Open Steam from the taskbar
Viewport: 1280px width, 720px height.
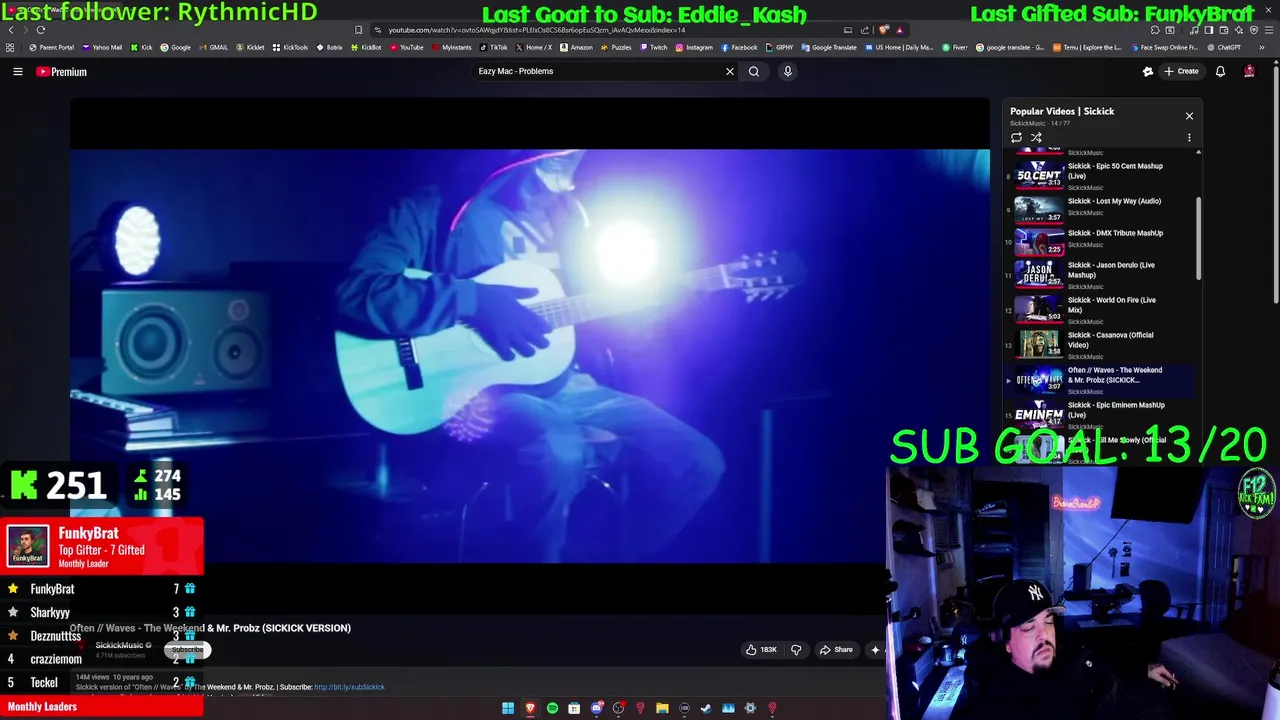pyautogui.click(x=706, y=708)
